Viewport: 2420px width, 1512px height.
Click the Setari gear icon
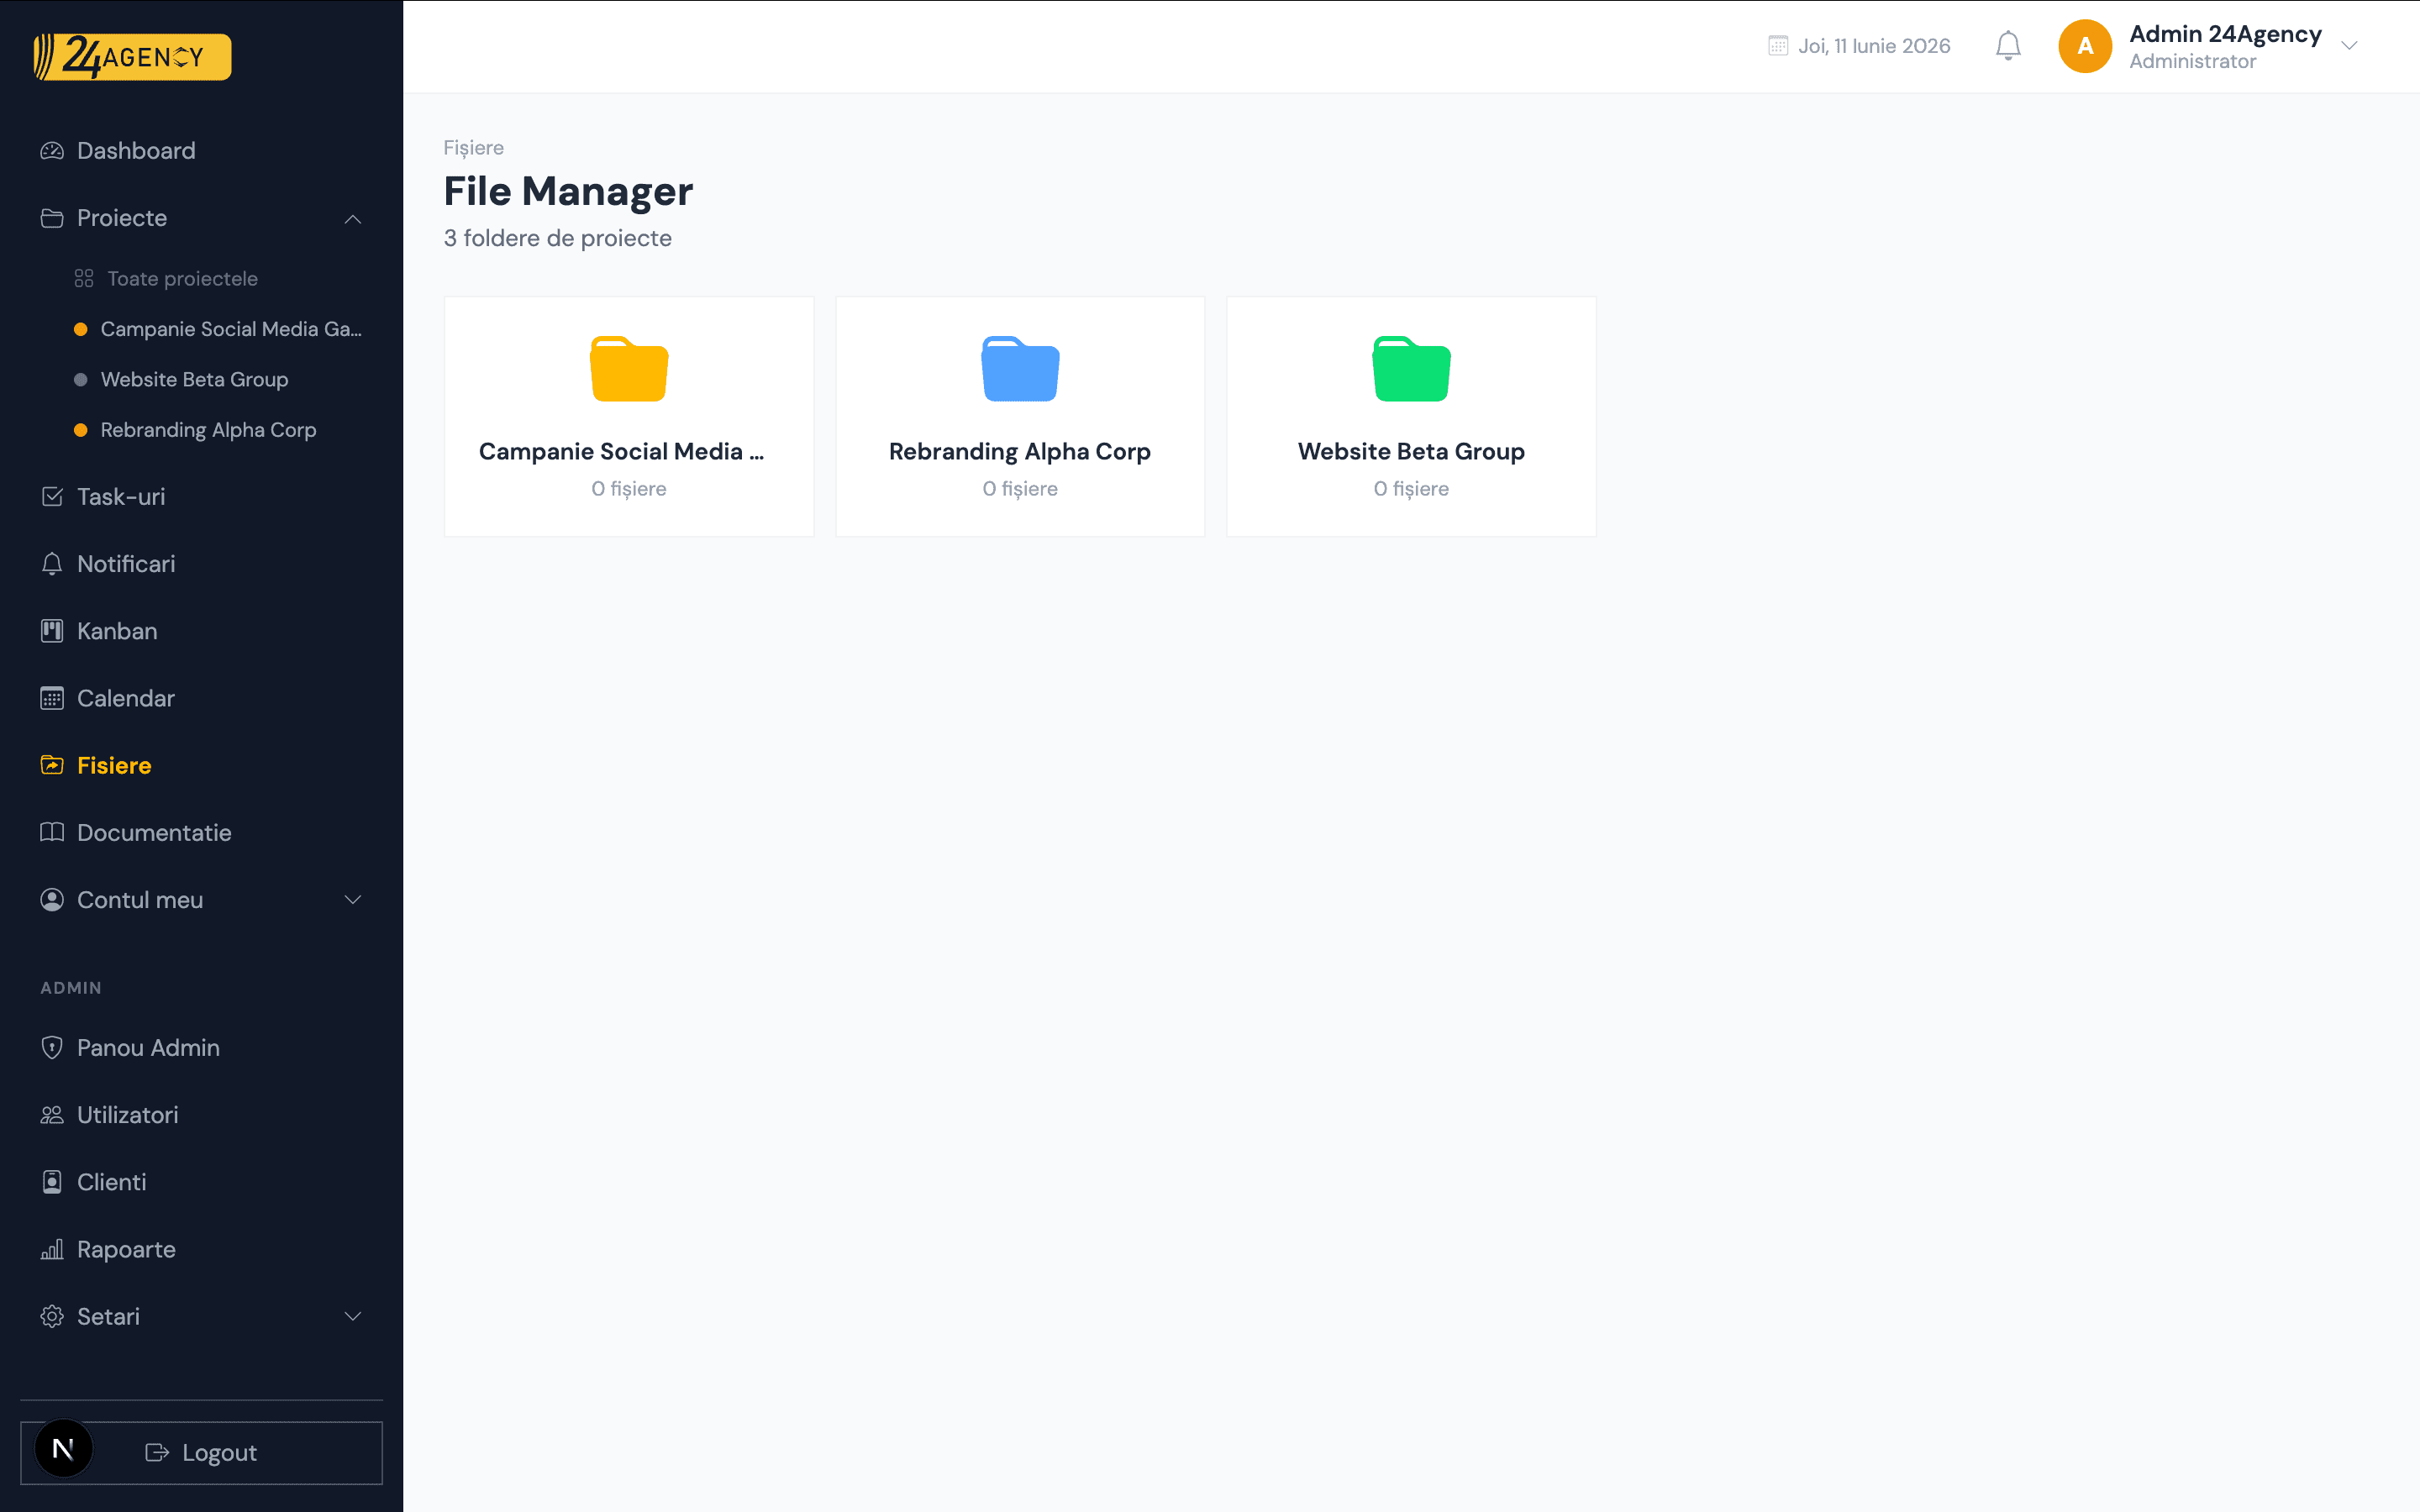point(52,1316)
